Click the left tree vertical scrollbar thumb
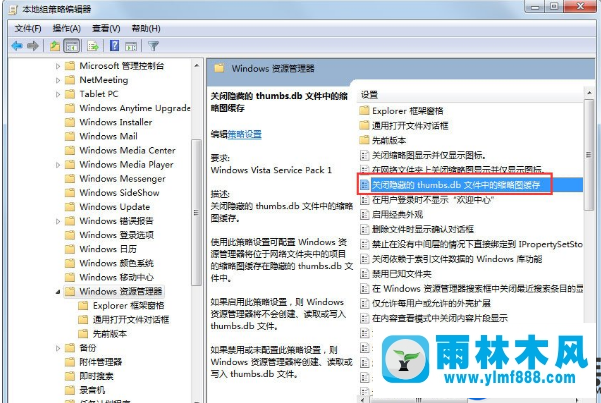The width and height of the screenshot is (601, 403). 196,212
